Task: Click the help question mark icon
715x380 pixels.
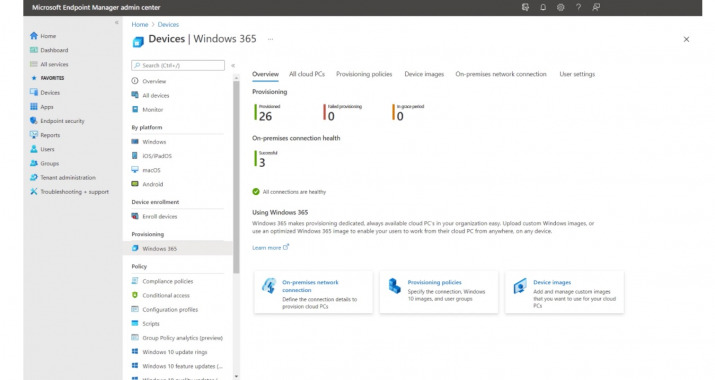Action: 578,7
